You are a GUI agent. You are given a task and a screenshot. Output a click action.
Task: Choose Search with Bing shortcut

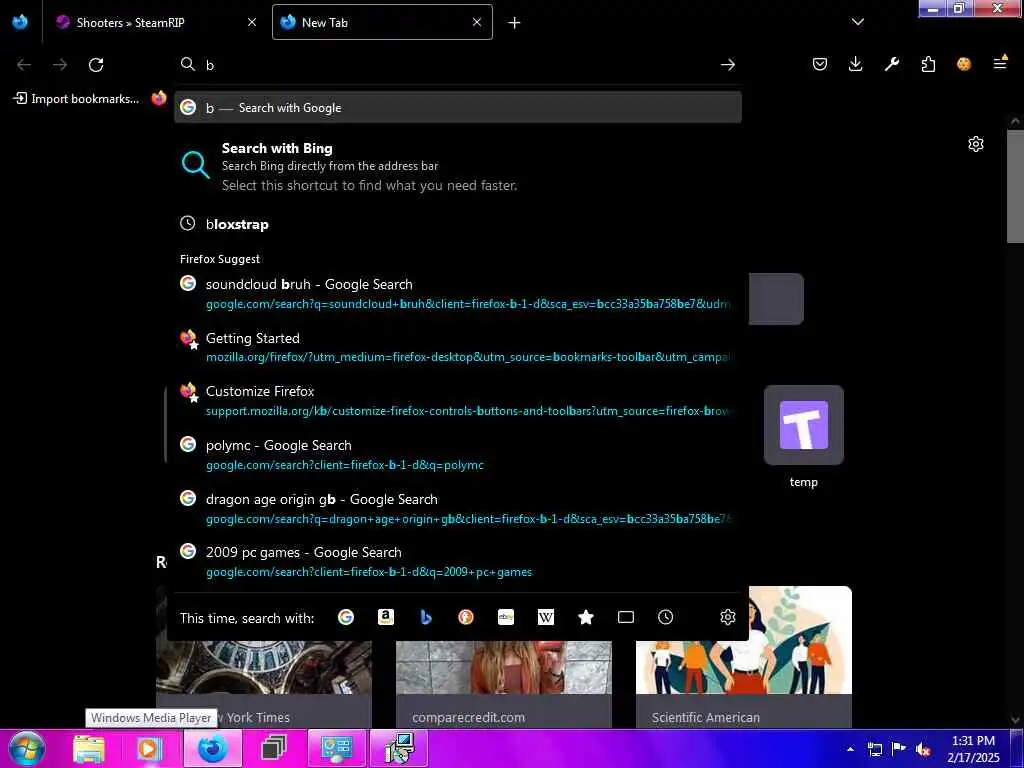458,167
